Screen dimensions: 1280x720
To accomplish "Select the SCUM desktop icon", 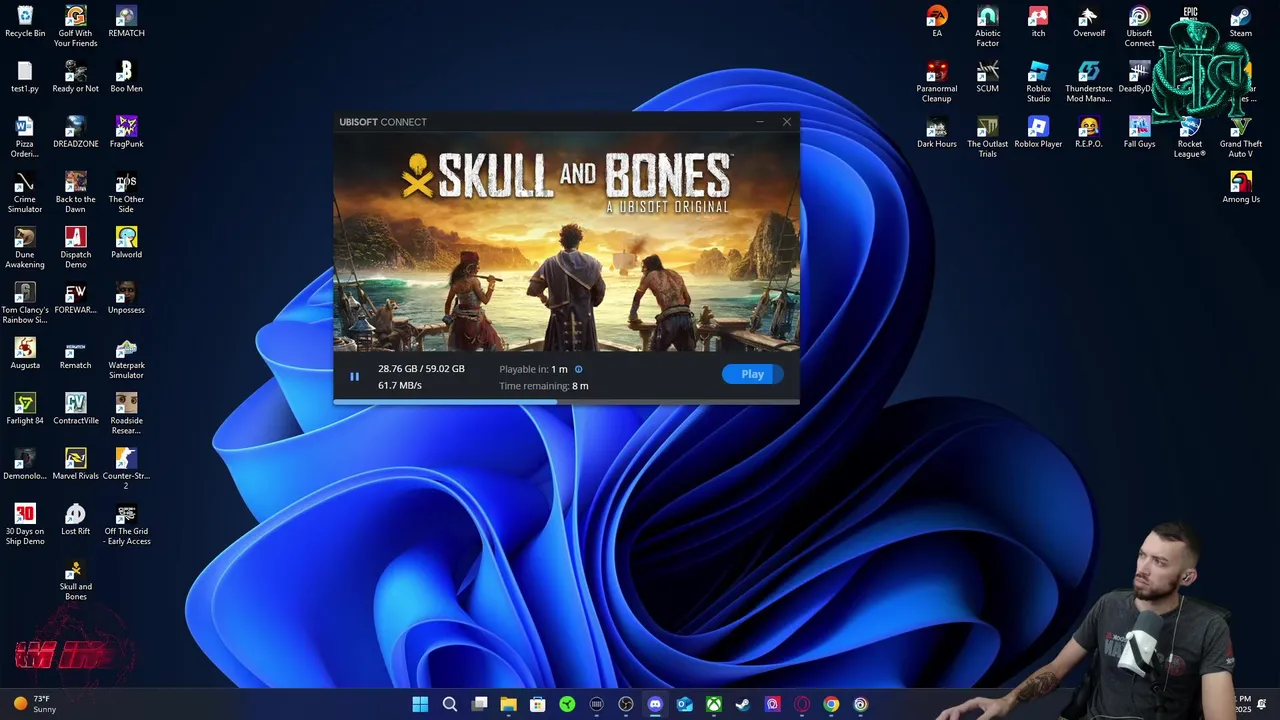I will 988,77.
